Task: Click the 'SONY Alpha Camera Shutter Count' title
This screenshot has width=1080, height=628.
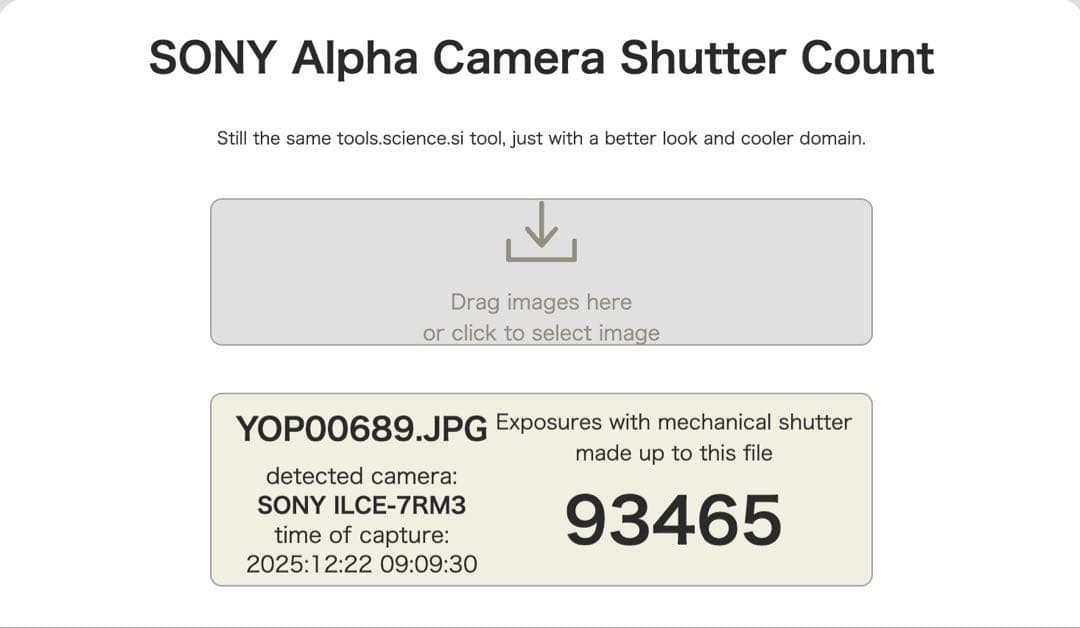Action: pos(540,58)
